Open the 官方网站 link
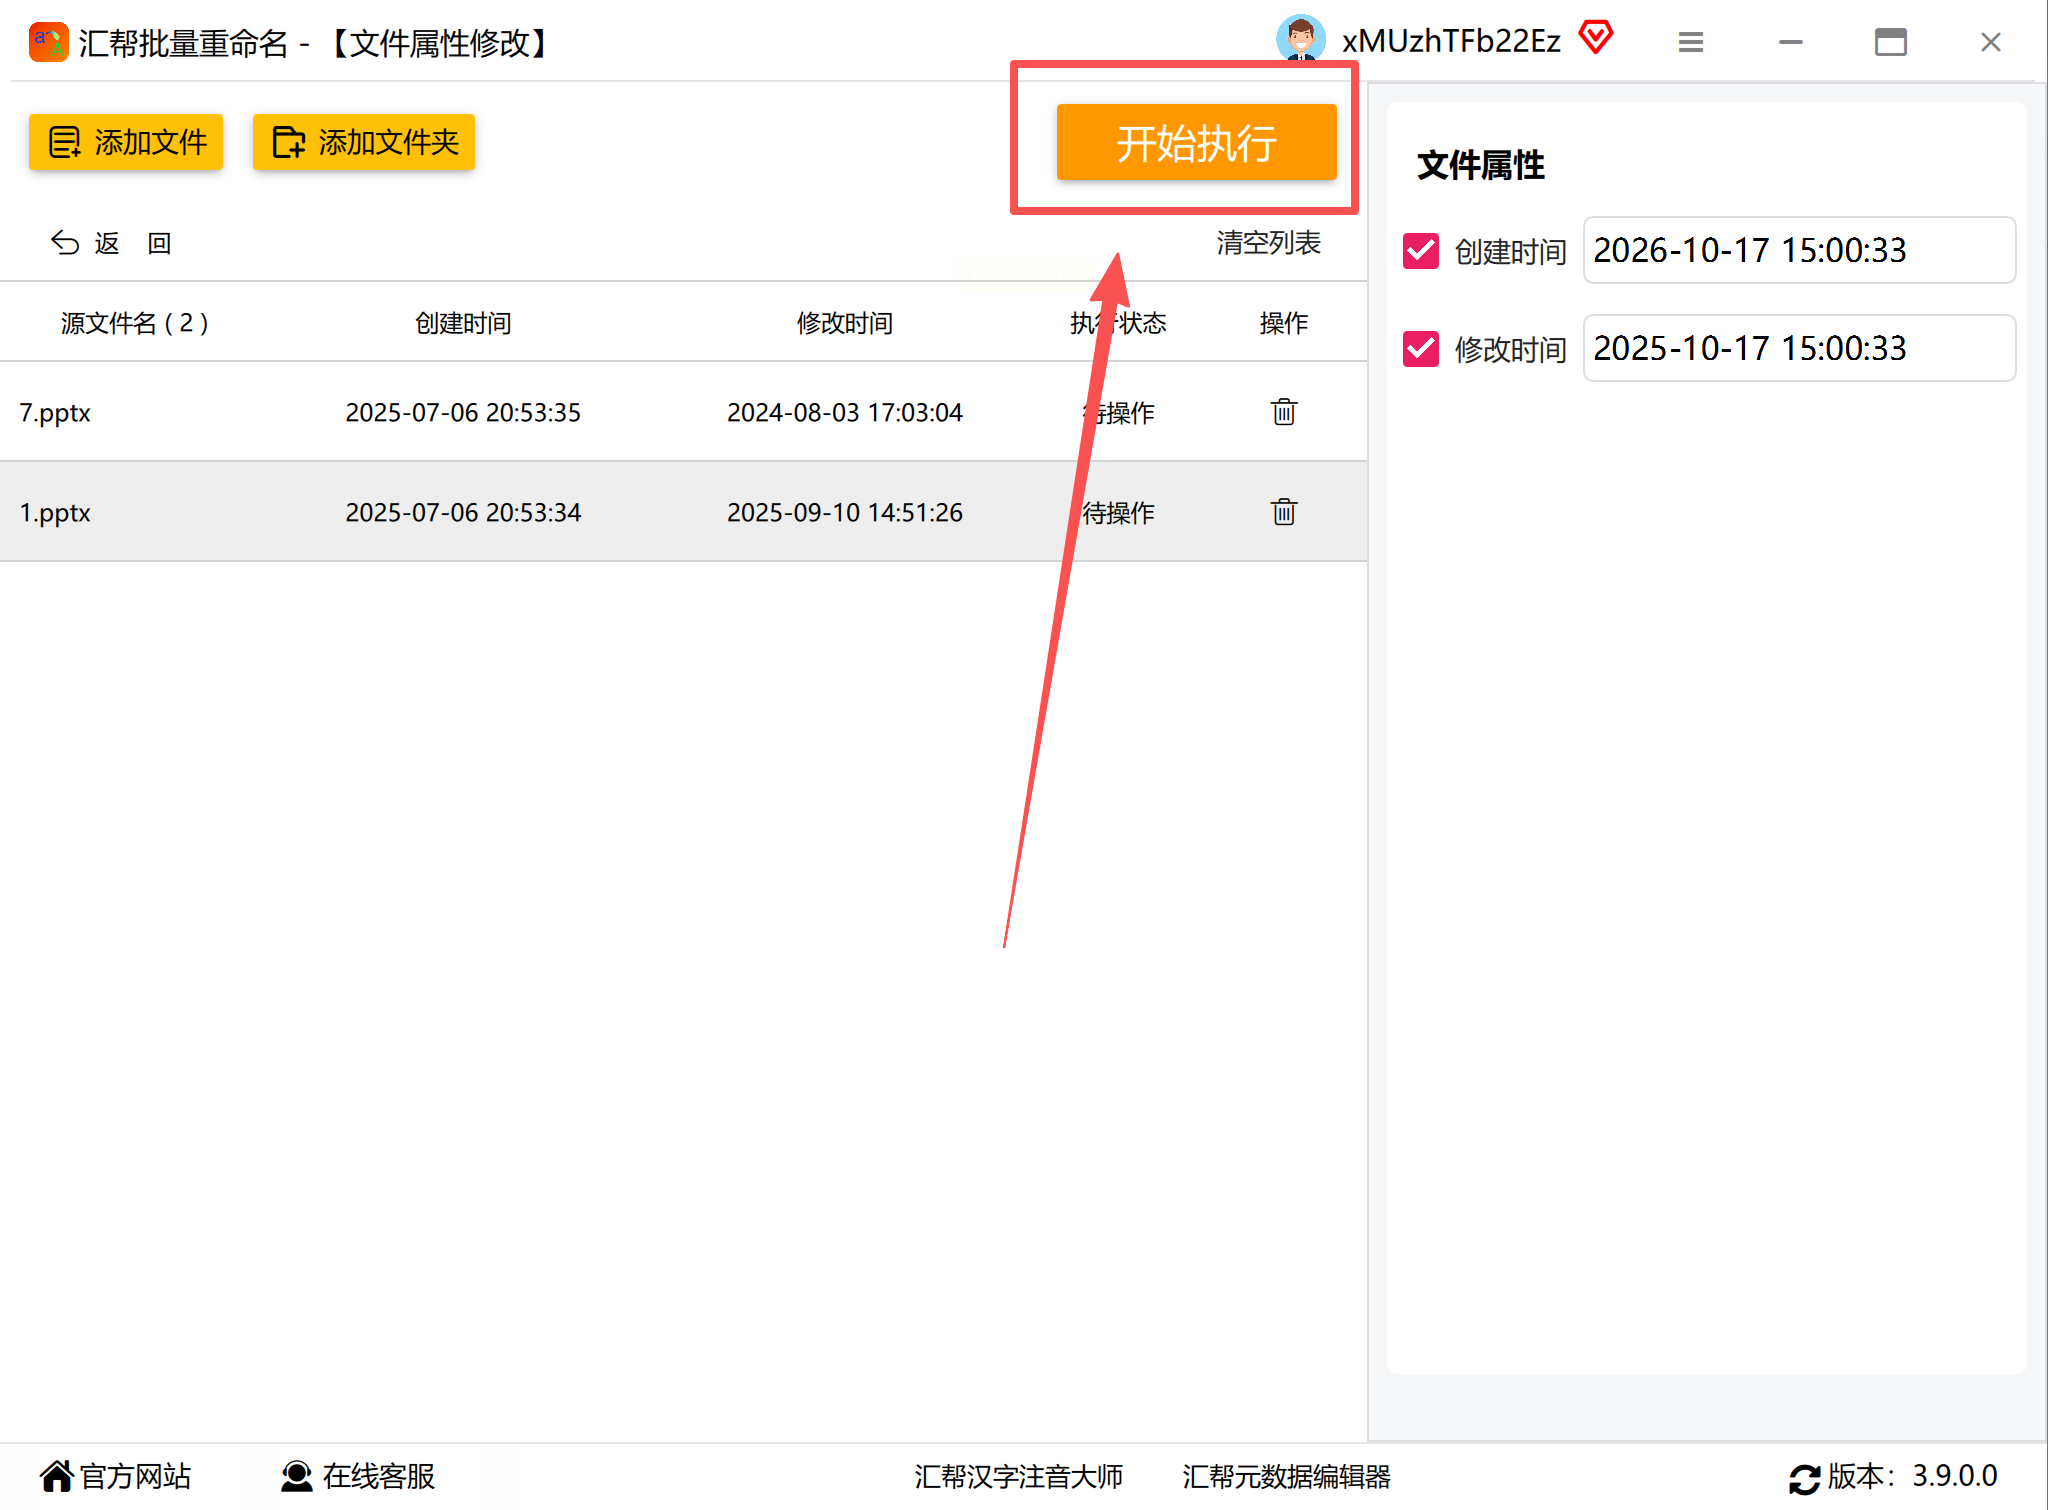The height and width of the screenshot is (1510, 2048). 116,1476
